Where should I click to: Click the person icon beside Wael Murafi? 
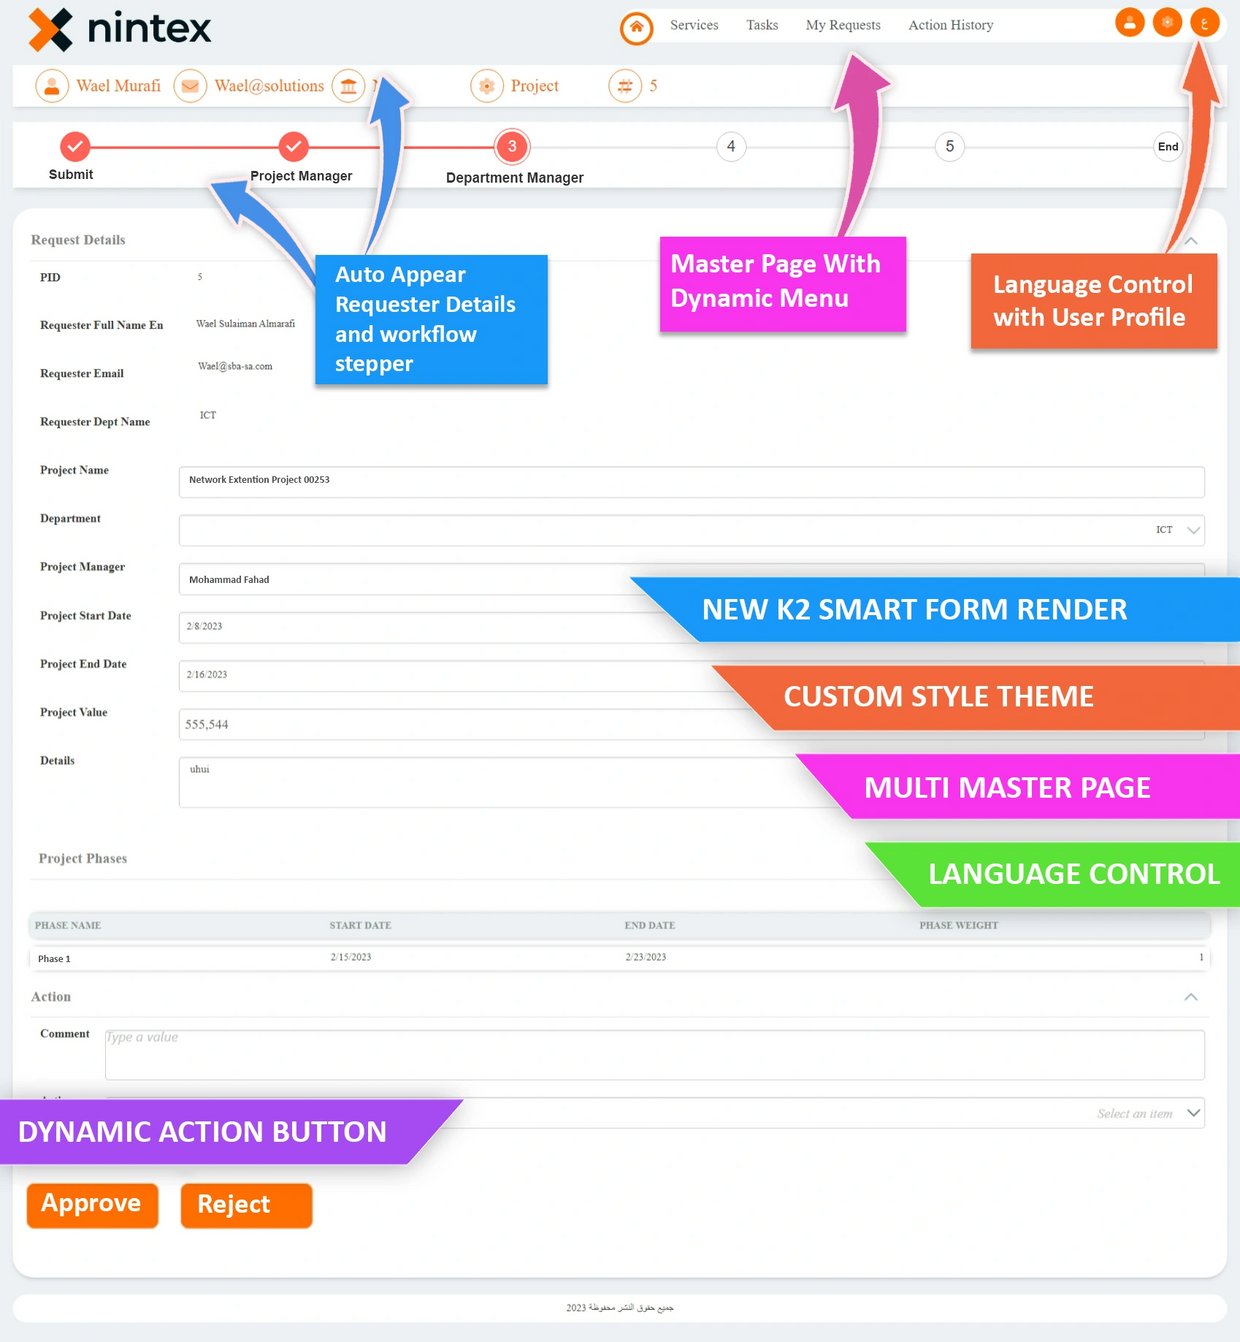click(52, 86)
